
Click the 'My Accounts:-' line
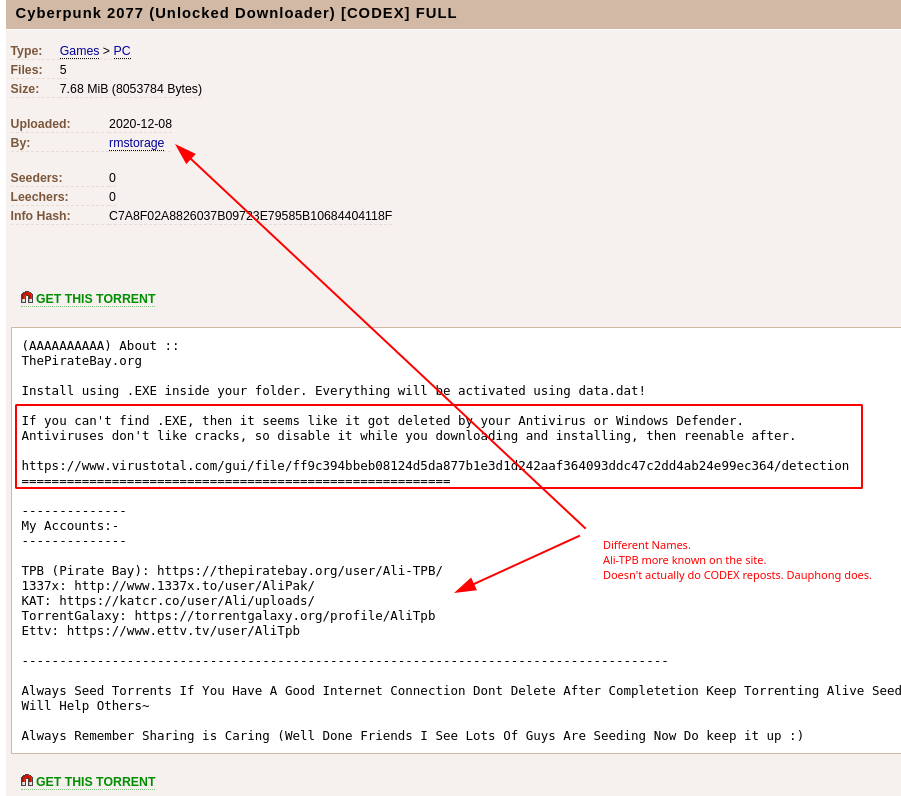[x=70, y=526]
